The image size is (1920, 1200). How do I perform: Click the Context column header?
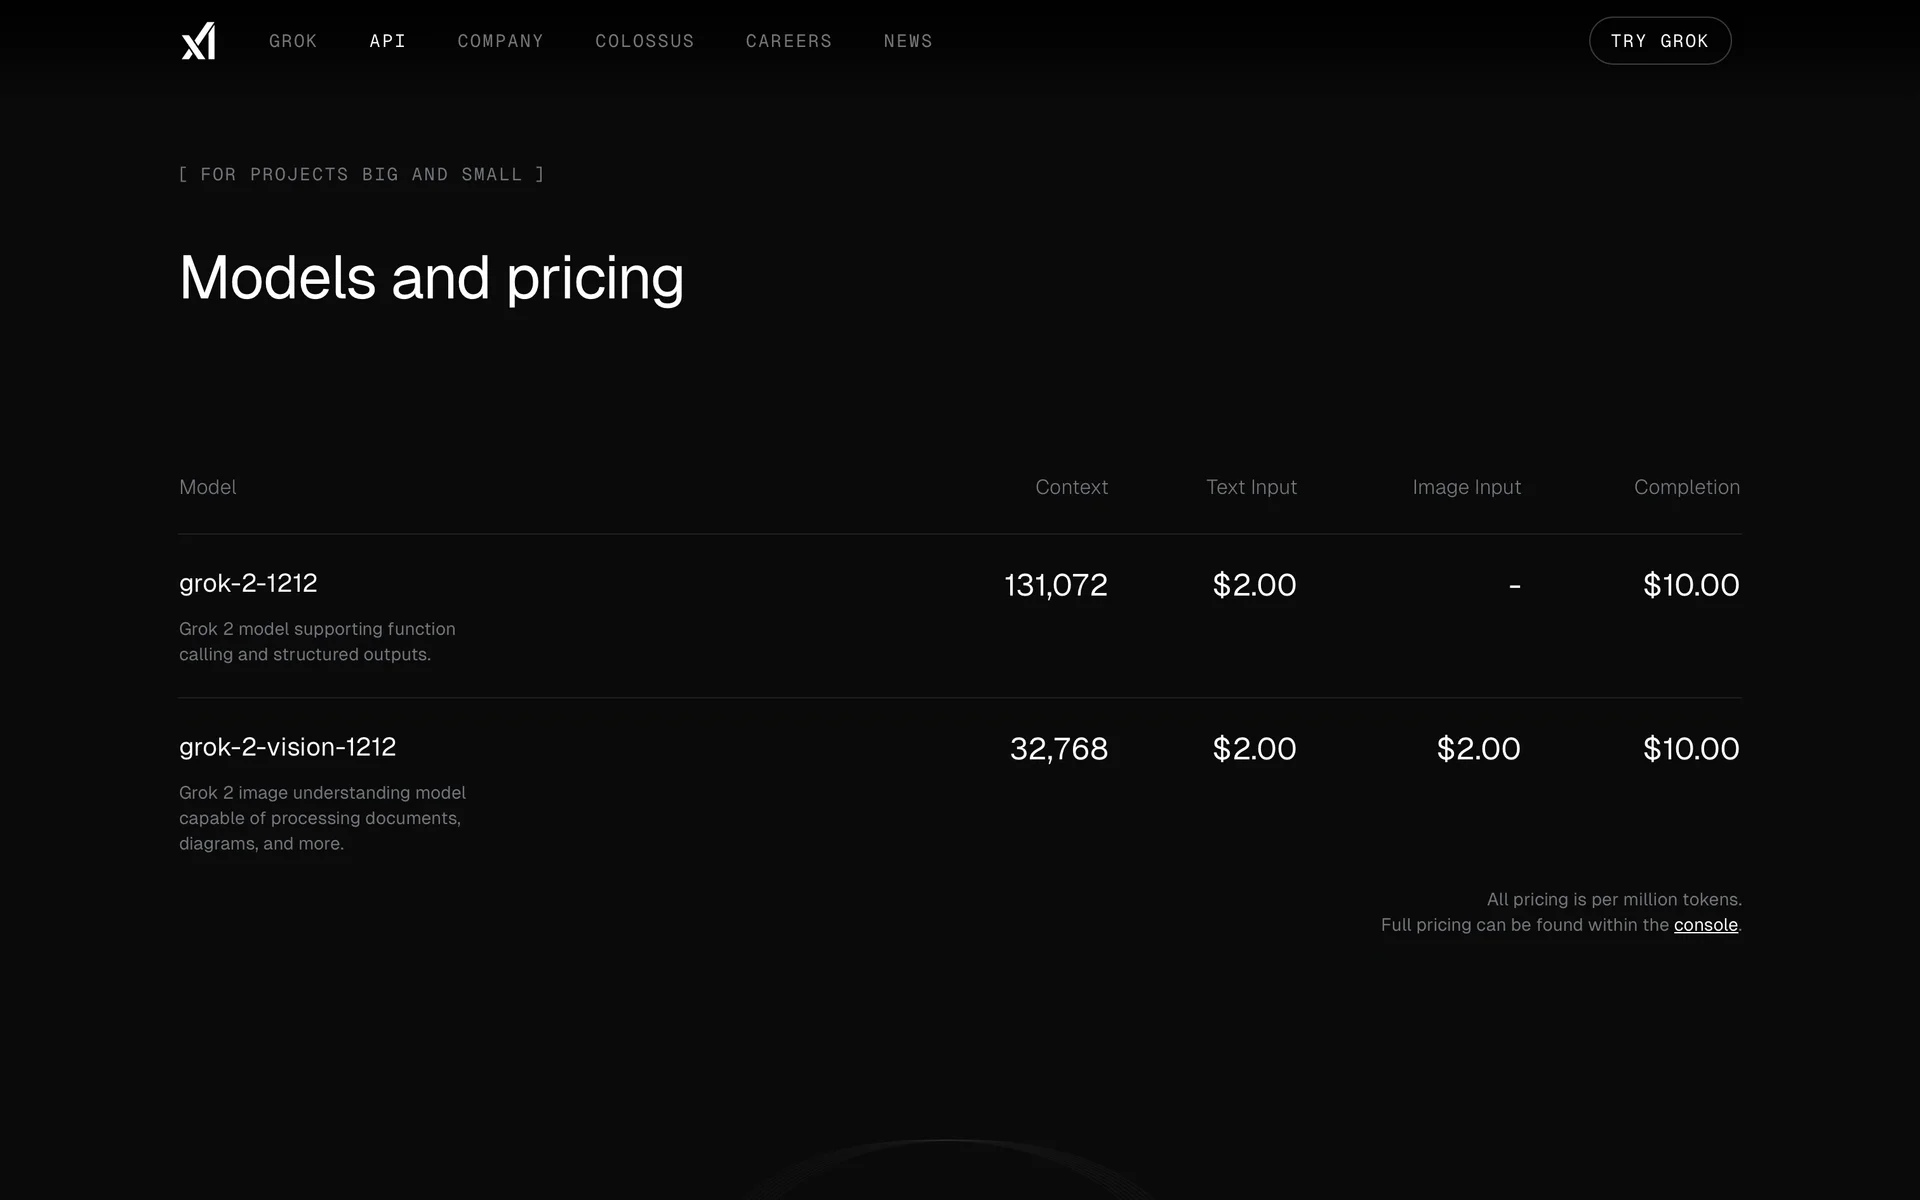[1071, 487]
